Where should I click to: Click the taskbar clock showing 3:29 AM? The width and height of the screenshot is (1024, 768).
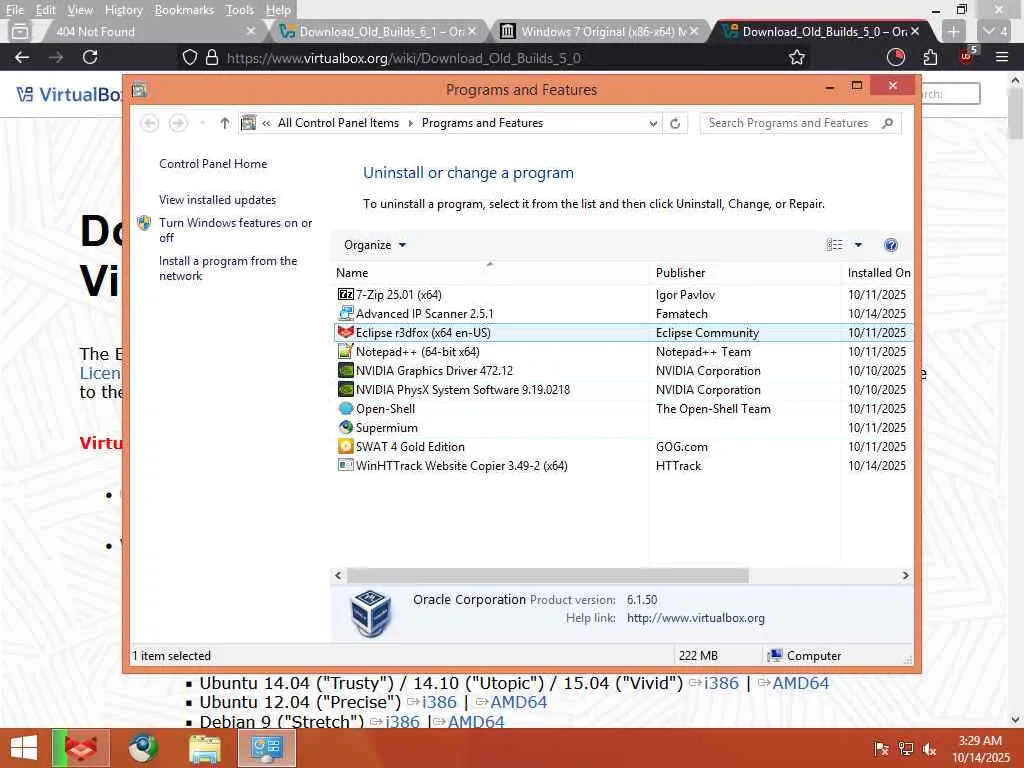[x=980, y=749]
